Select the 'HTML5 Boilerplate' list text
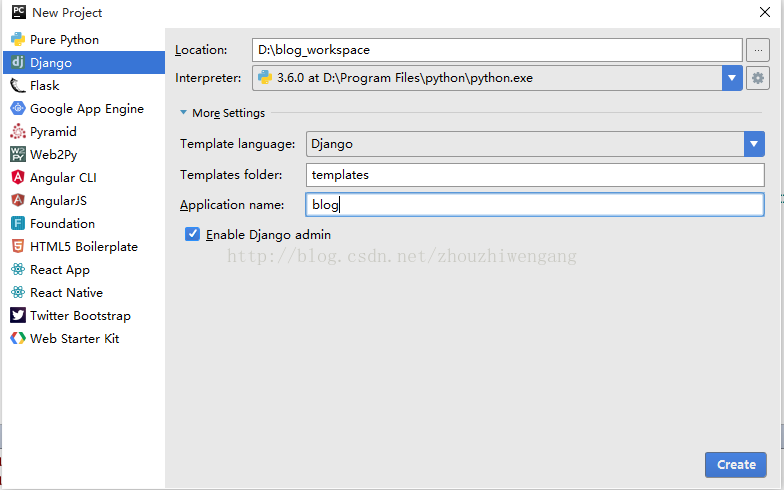This screenshot has width=784, height=490. click(x=84, y=246)
